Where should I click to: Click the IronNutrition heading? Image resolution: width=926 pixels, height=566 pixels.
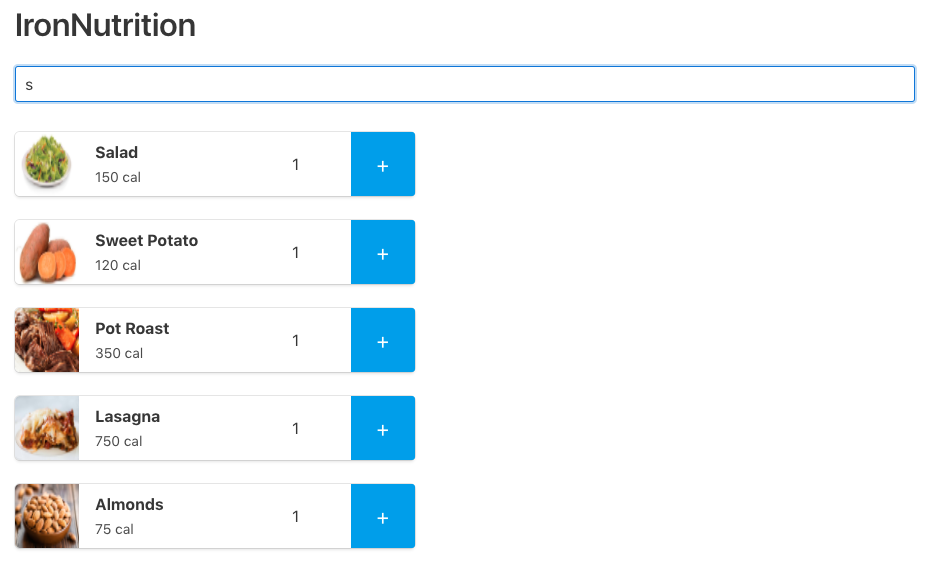click(105, 26)
